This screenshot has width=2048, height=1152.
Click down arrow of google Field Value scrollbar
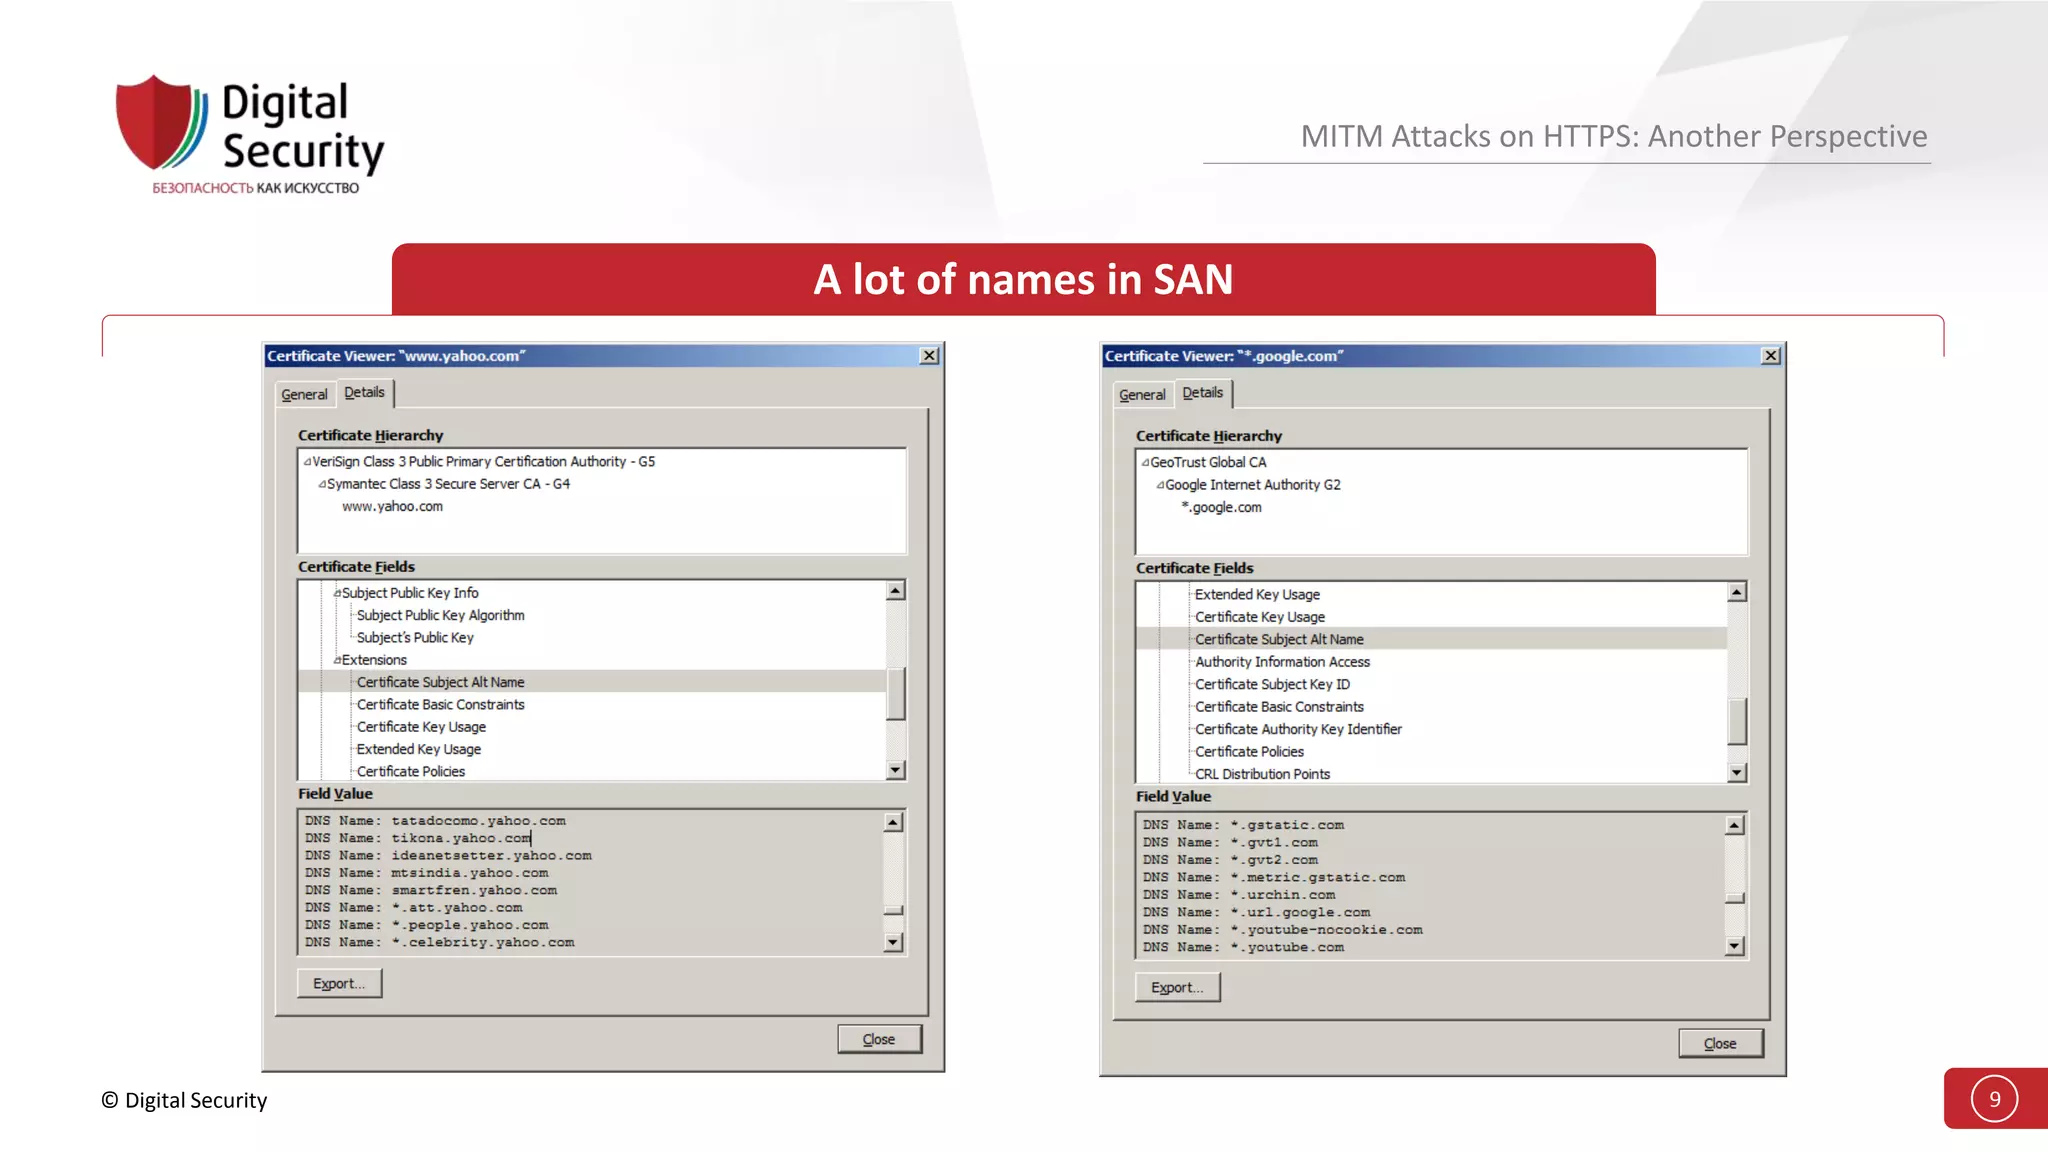1735,946
